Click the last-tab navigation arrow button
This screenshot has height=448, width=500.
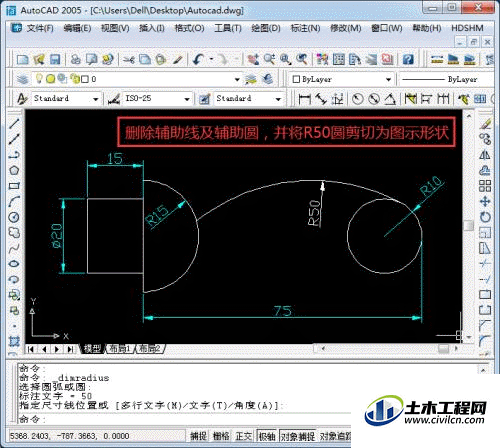(70, 349)
